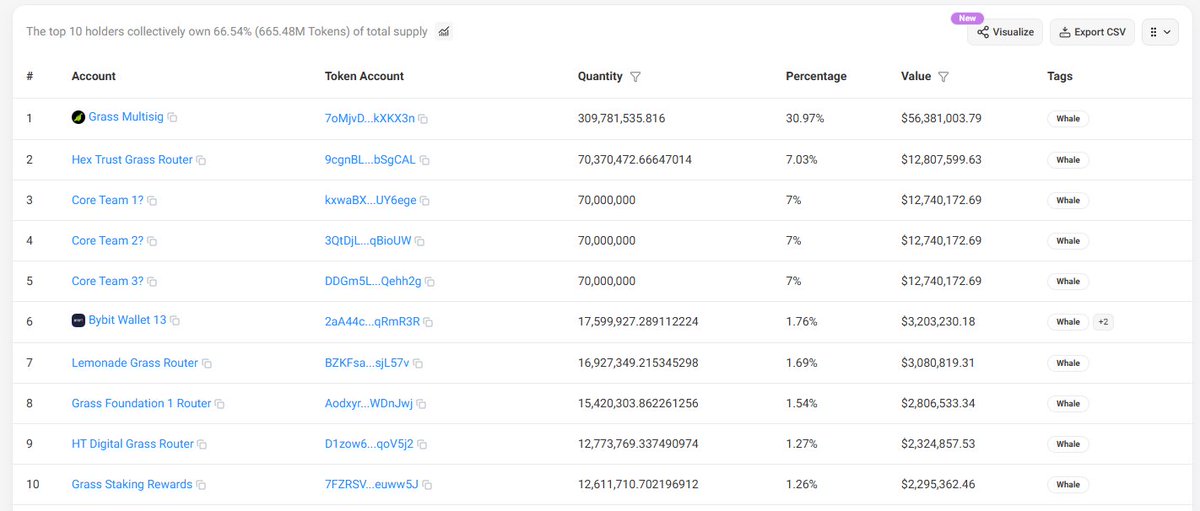This screenshot has width=1200, height=511.
Task: Copy the Bybit Wallet 13 account address
Action: pos(175,321)
